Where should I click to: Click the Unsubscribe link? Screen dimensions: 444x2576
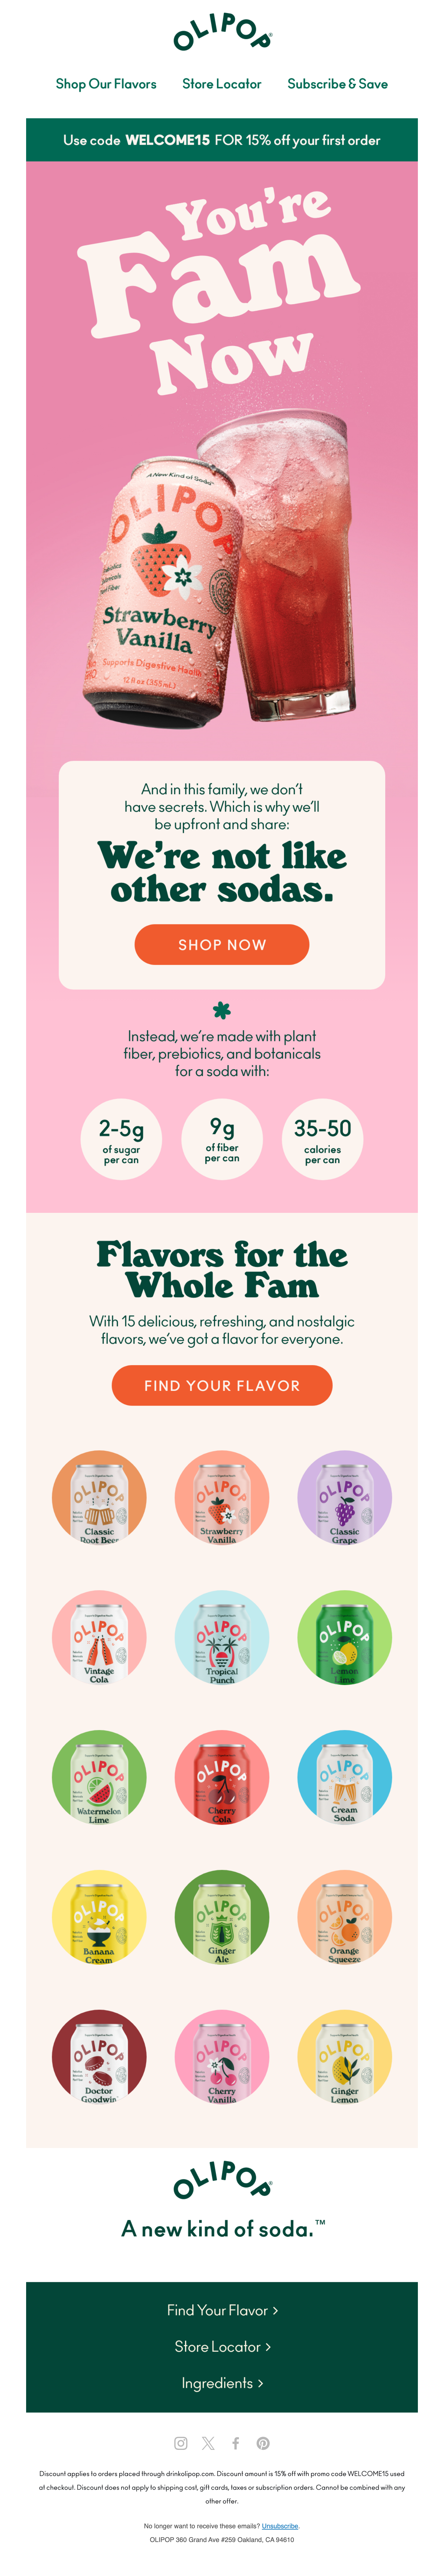pyautogui.click(x=280, y=2526)
